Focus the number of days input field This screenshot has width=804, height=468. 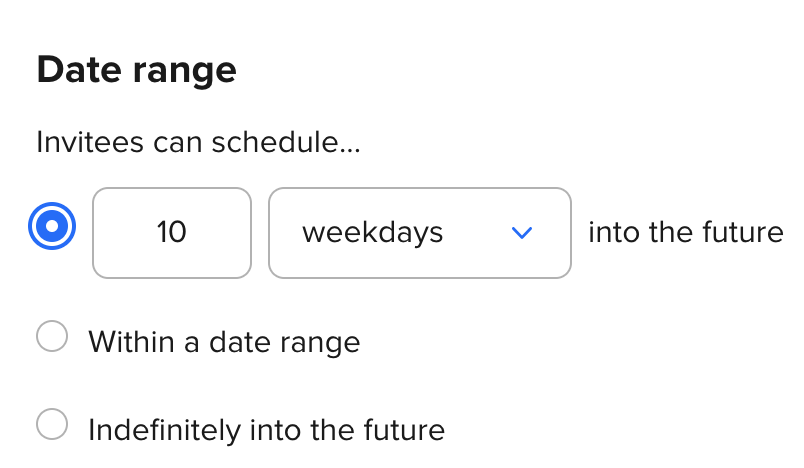point(171,233)
